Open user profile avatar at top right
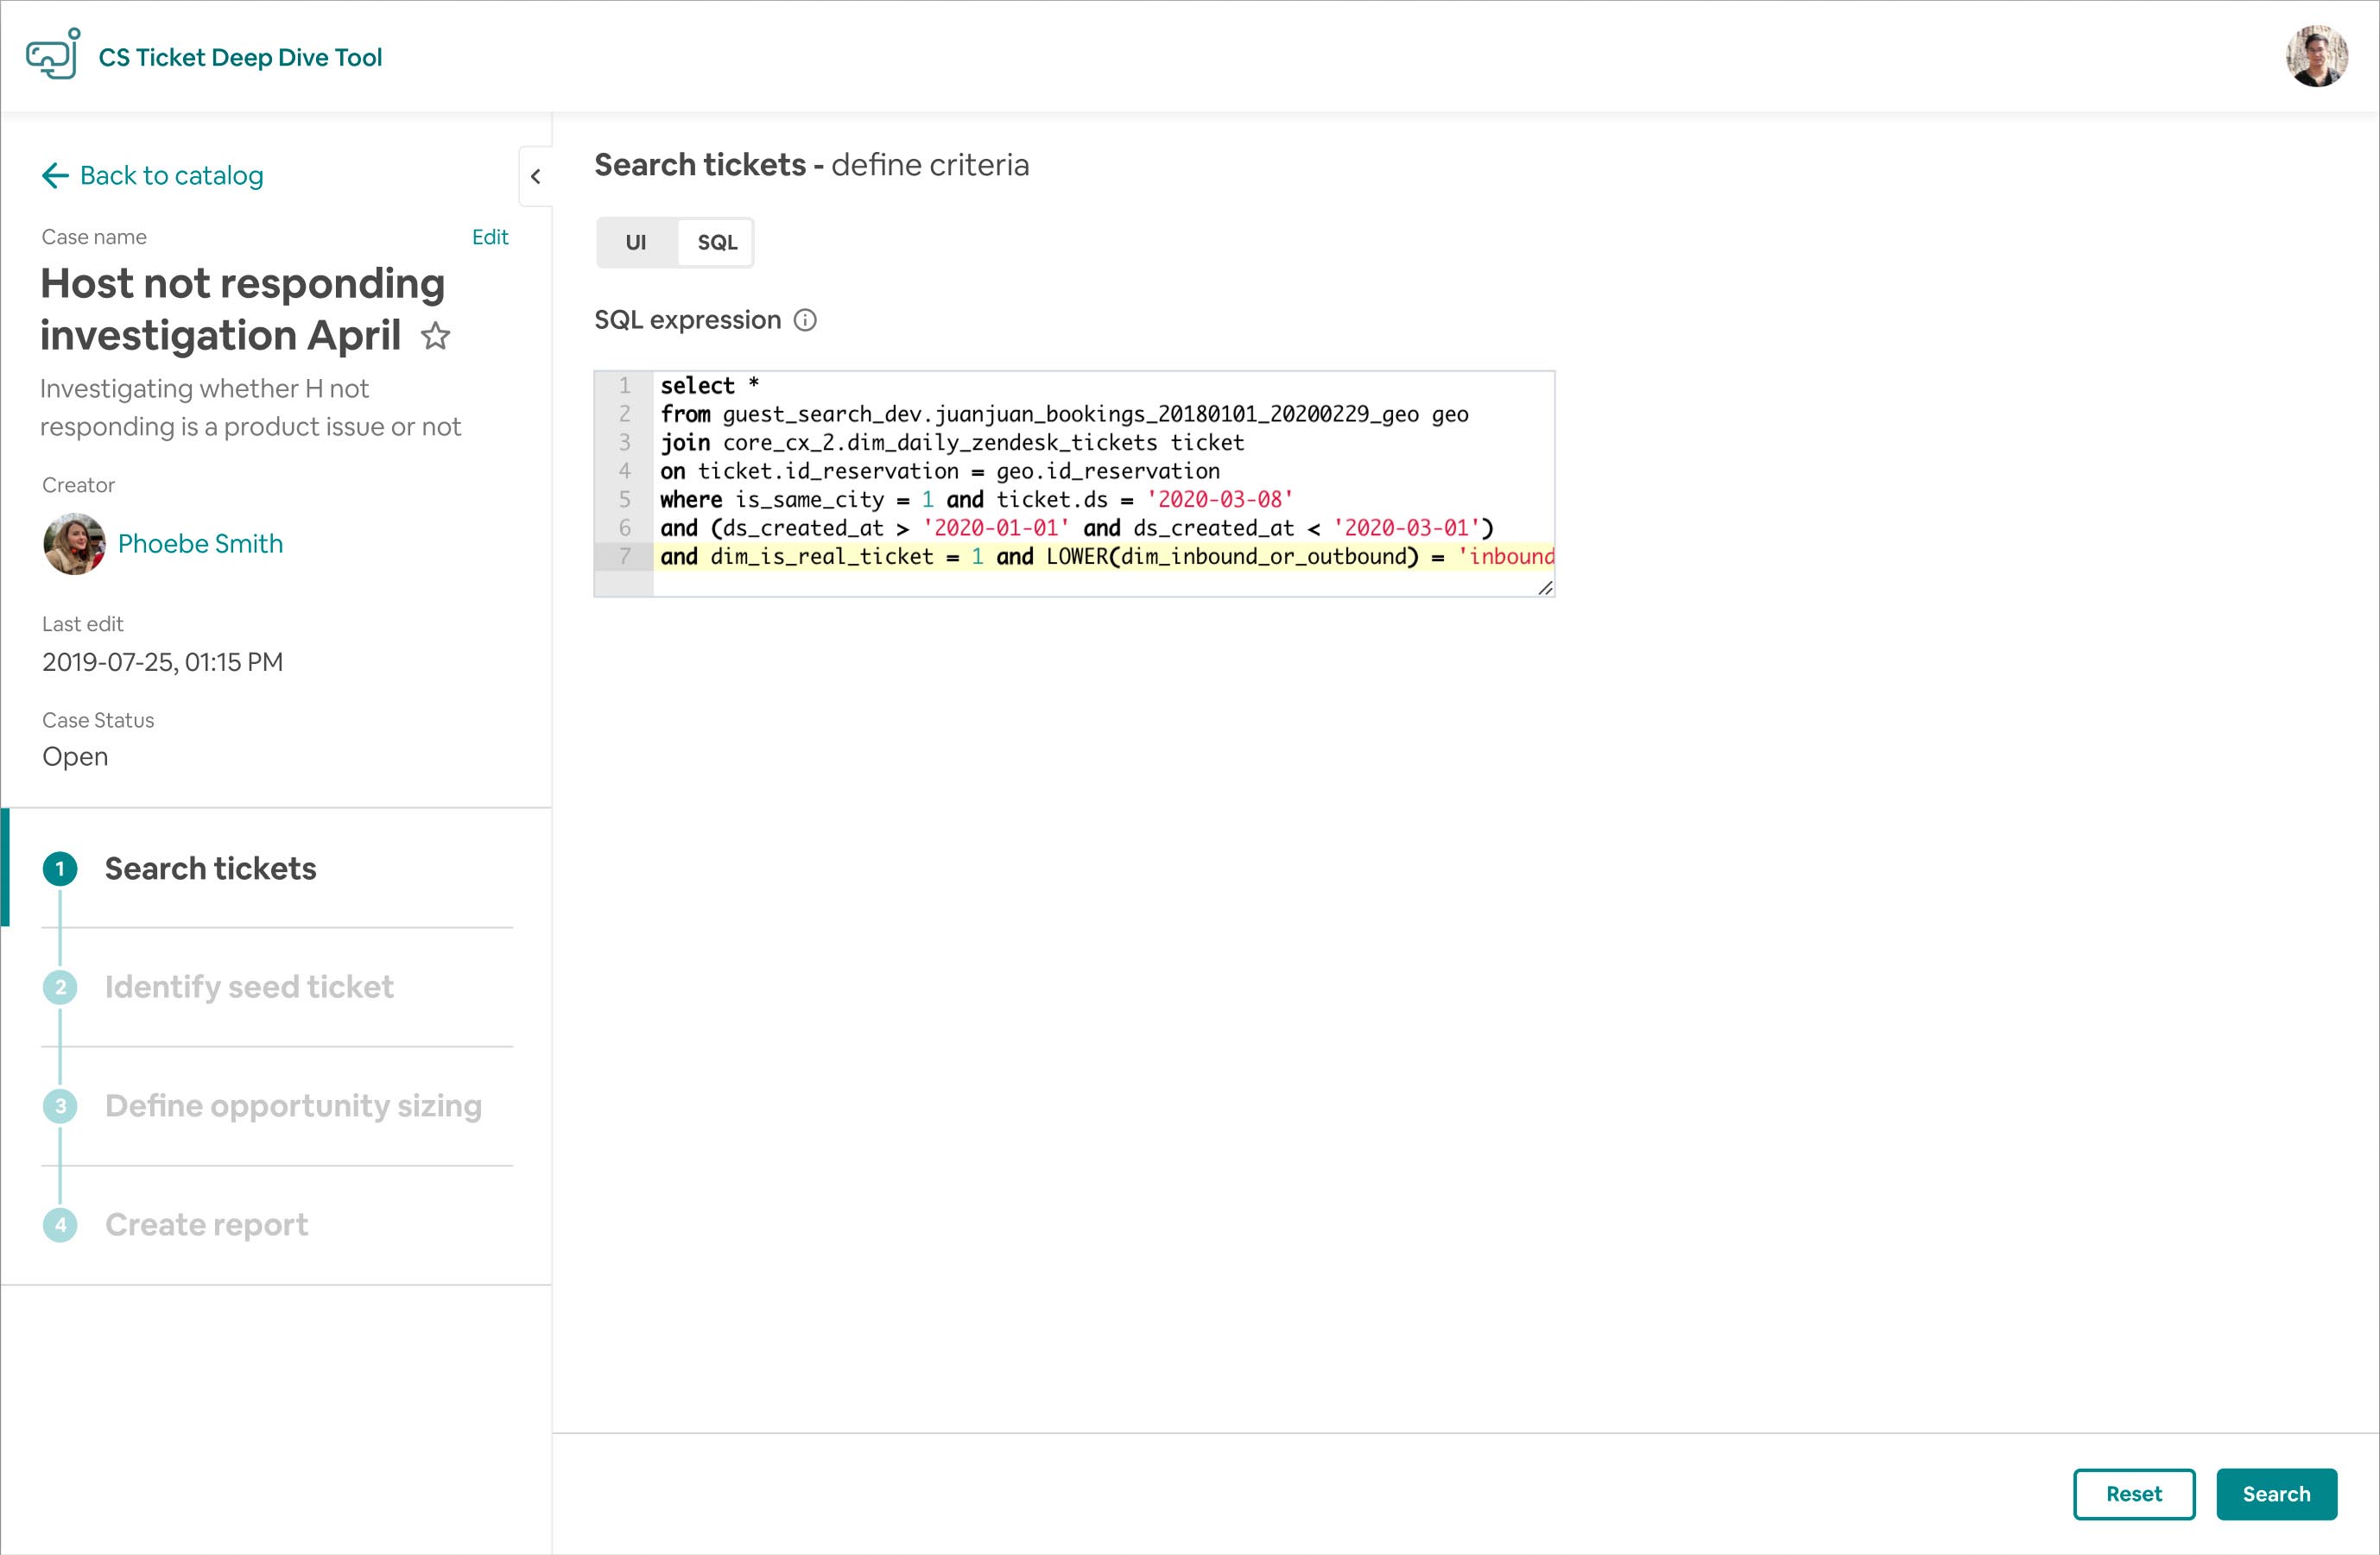The image size is (2380, 1555). point(2316,57)
